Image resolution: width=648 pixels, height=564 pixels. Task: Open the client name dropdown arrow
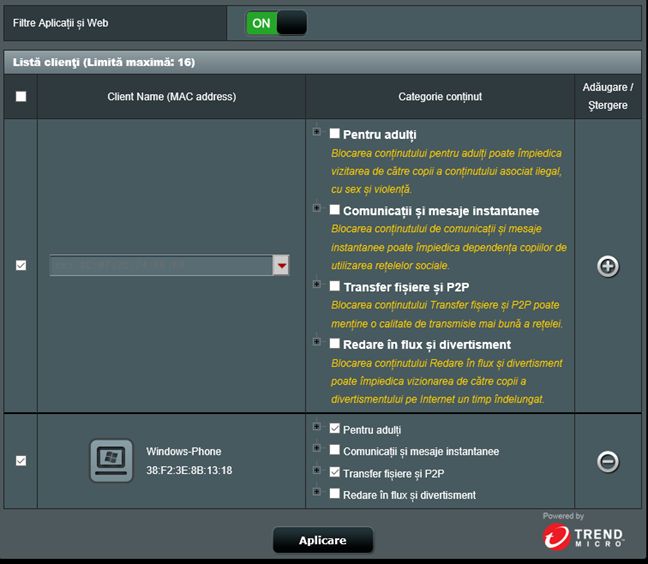tap(281, 265)
